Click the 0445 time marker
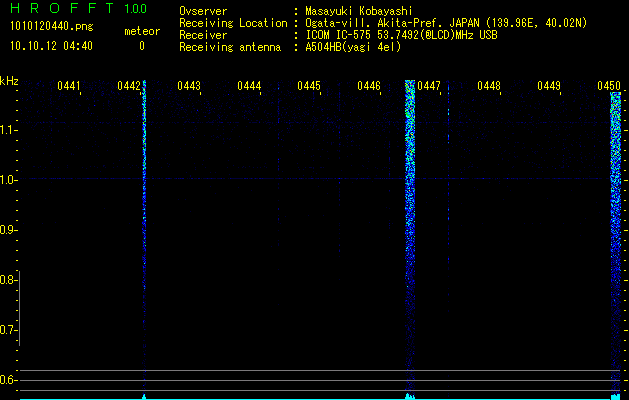This screenshot has height=400, width=629. click(308, 86)
